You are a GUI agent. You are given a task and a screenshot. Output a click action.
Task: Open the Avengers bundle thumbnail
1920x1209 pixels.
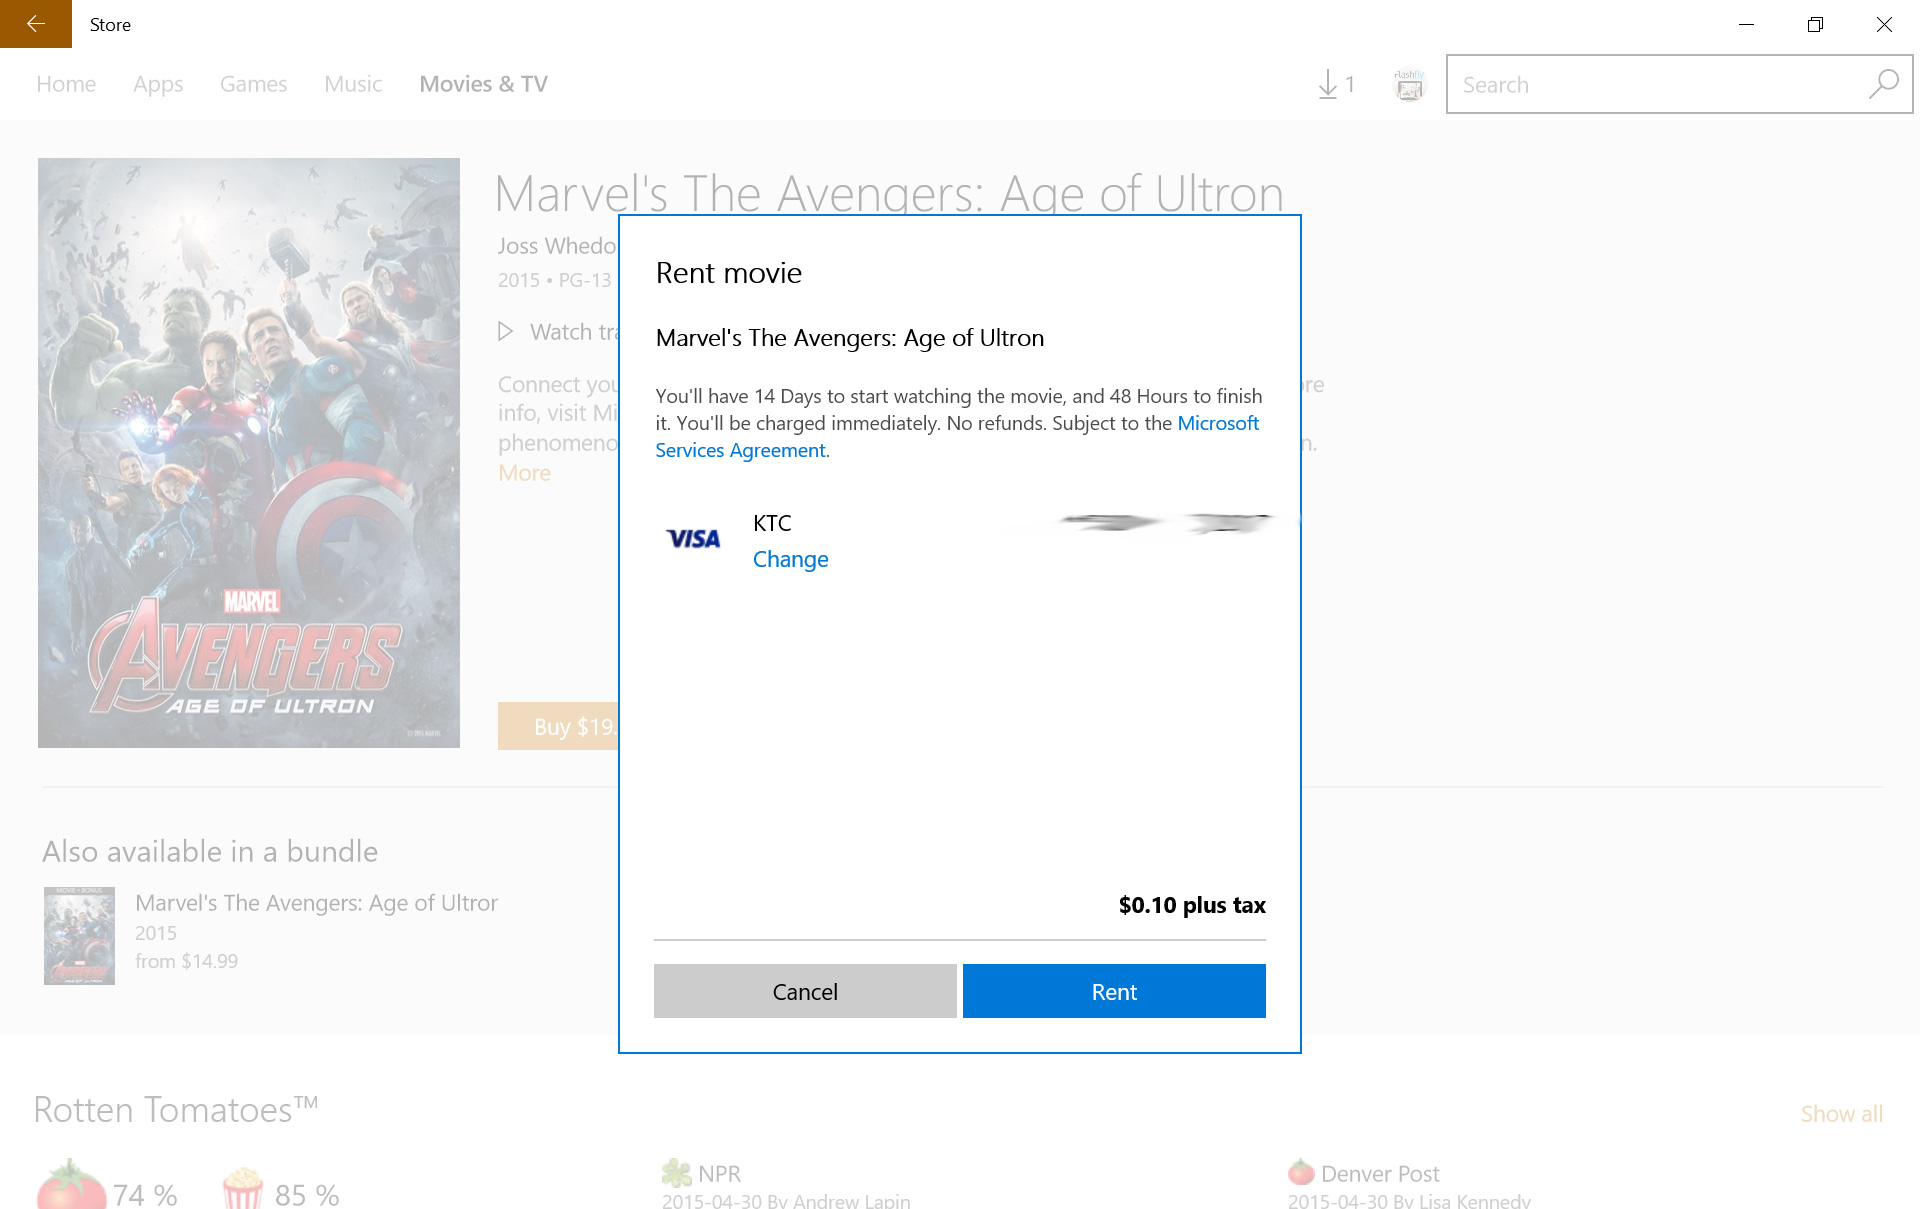[79, 935]
